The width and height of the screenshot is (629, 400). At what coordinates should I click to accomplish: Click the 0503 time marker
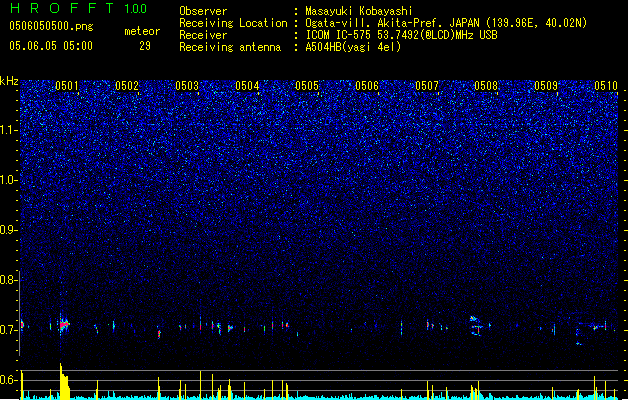coord(187,86)
